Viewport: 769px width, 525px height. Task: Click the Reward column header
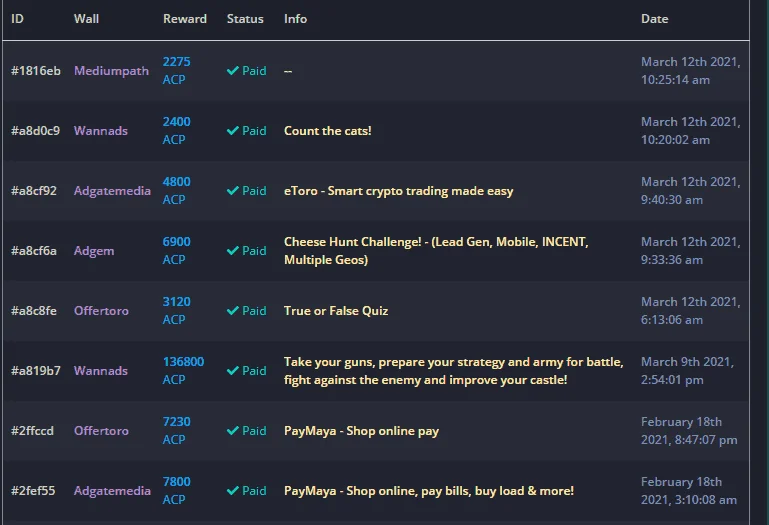click(185, 19)
